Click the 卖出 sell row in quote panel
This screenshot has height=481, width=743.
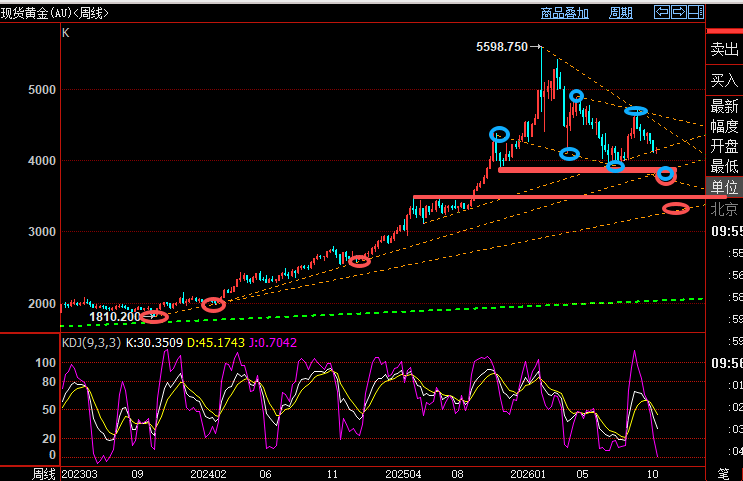(725, 49)
